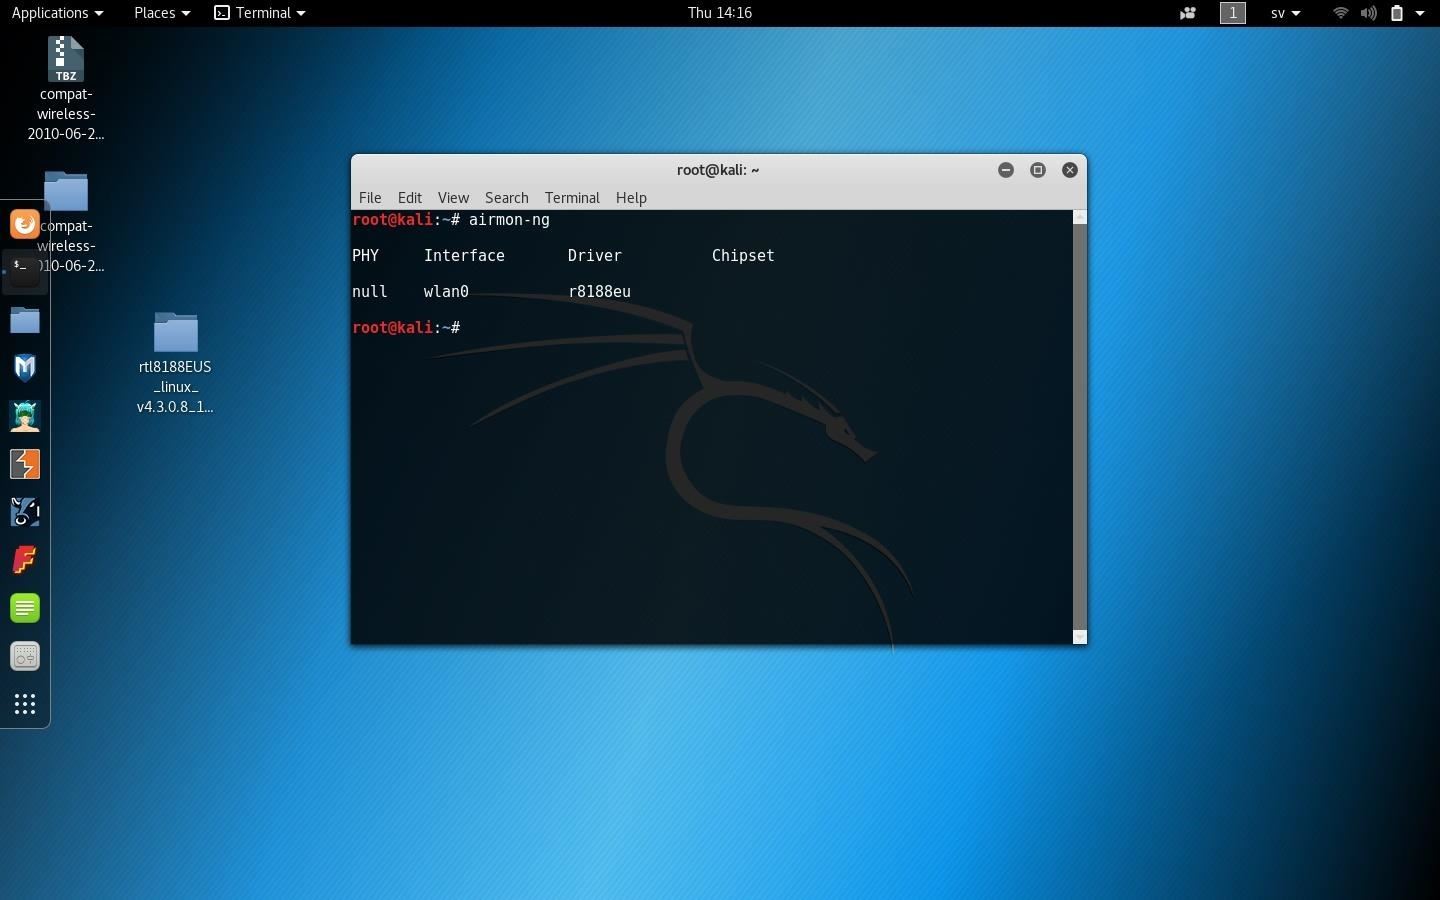Select the compat-wireless TBZ archive on desktop

[x=66, y=88]
